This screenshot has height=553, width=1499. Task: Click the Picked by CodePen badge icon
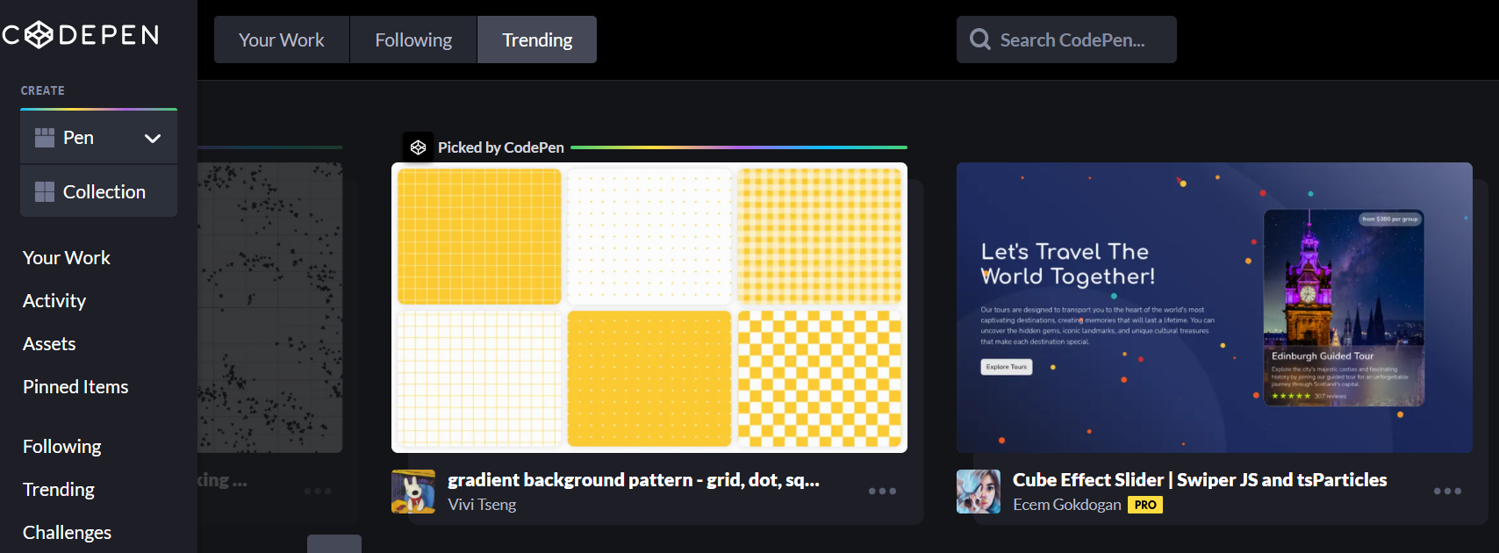[x=418, y=147]
